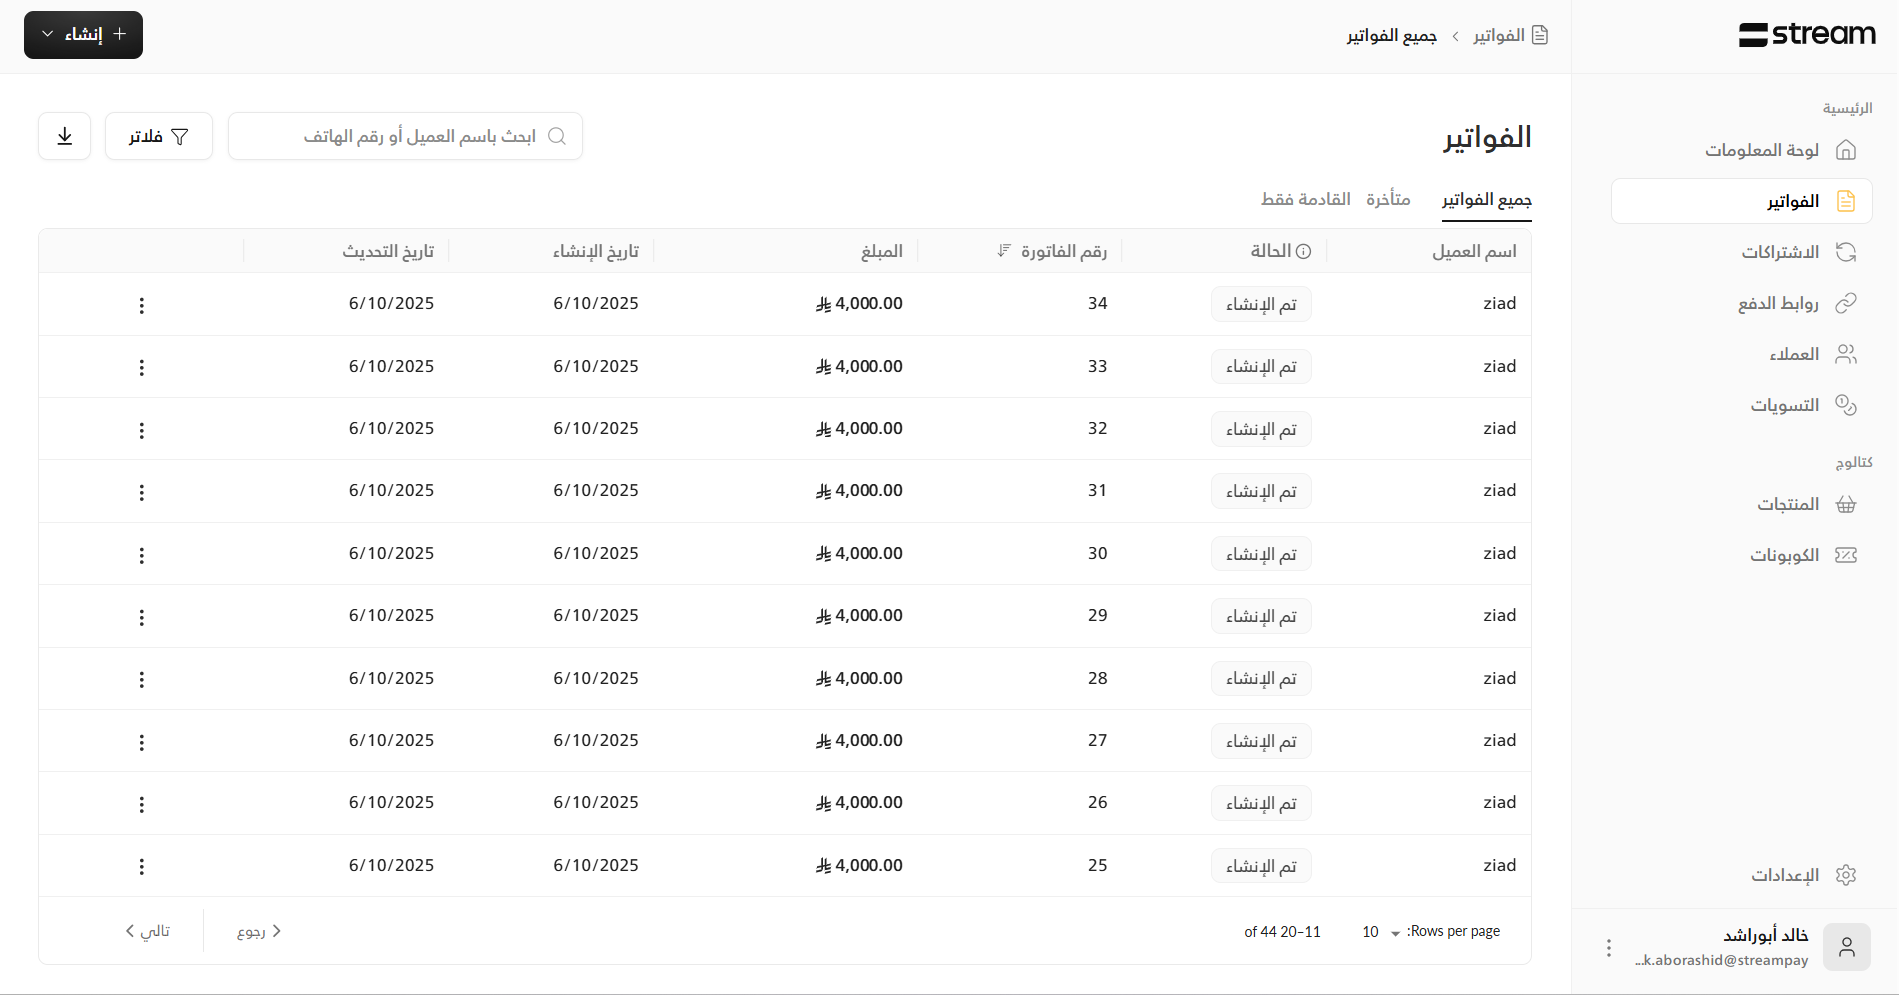Sort by invoice number using the sort icon
Image resolution: width=1899 pixels, height=995 pixels.
click(x=1004, y=251)
